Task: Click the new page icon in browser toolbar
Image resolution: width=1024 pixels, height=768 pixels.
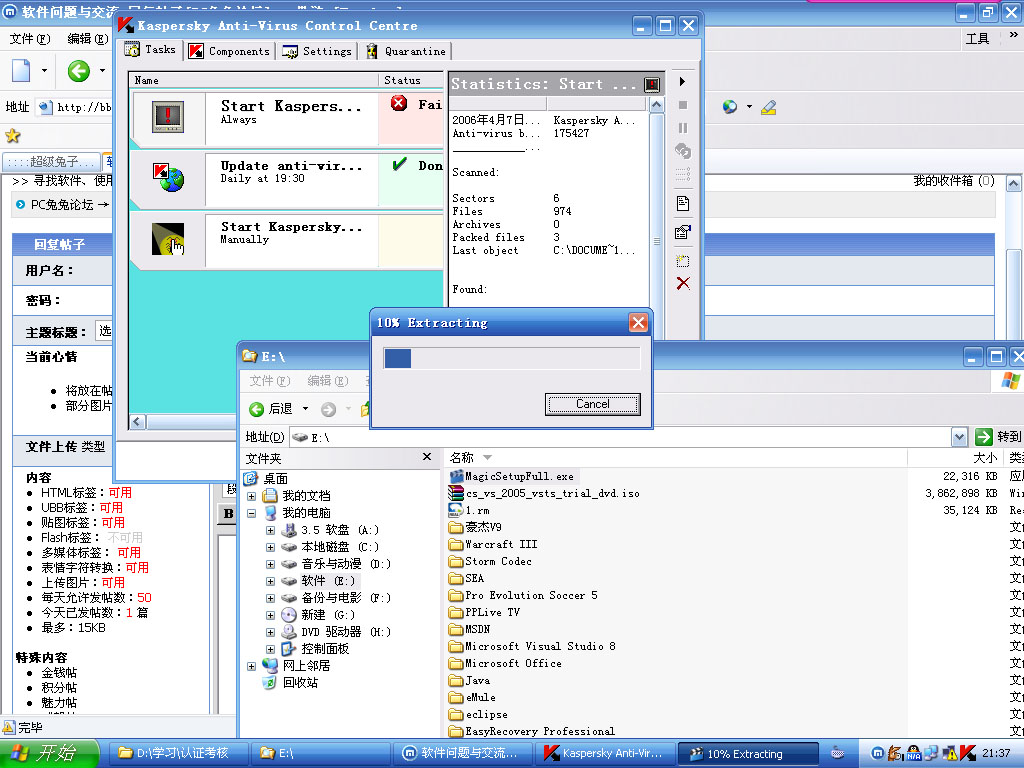Action: coord(21,71)
